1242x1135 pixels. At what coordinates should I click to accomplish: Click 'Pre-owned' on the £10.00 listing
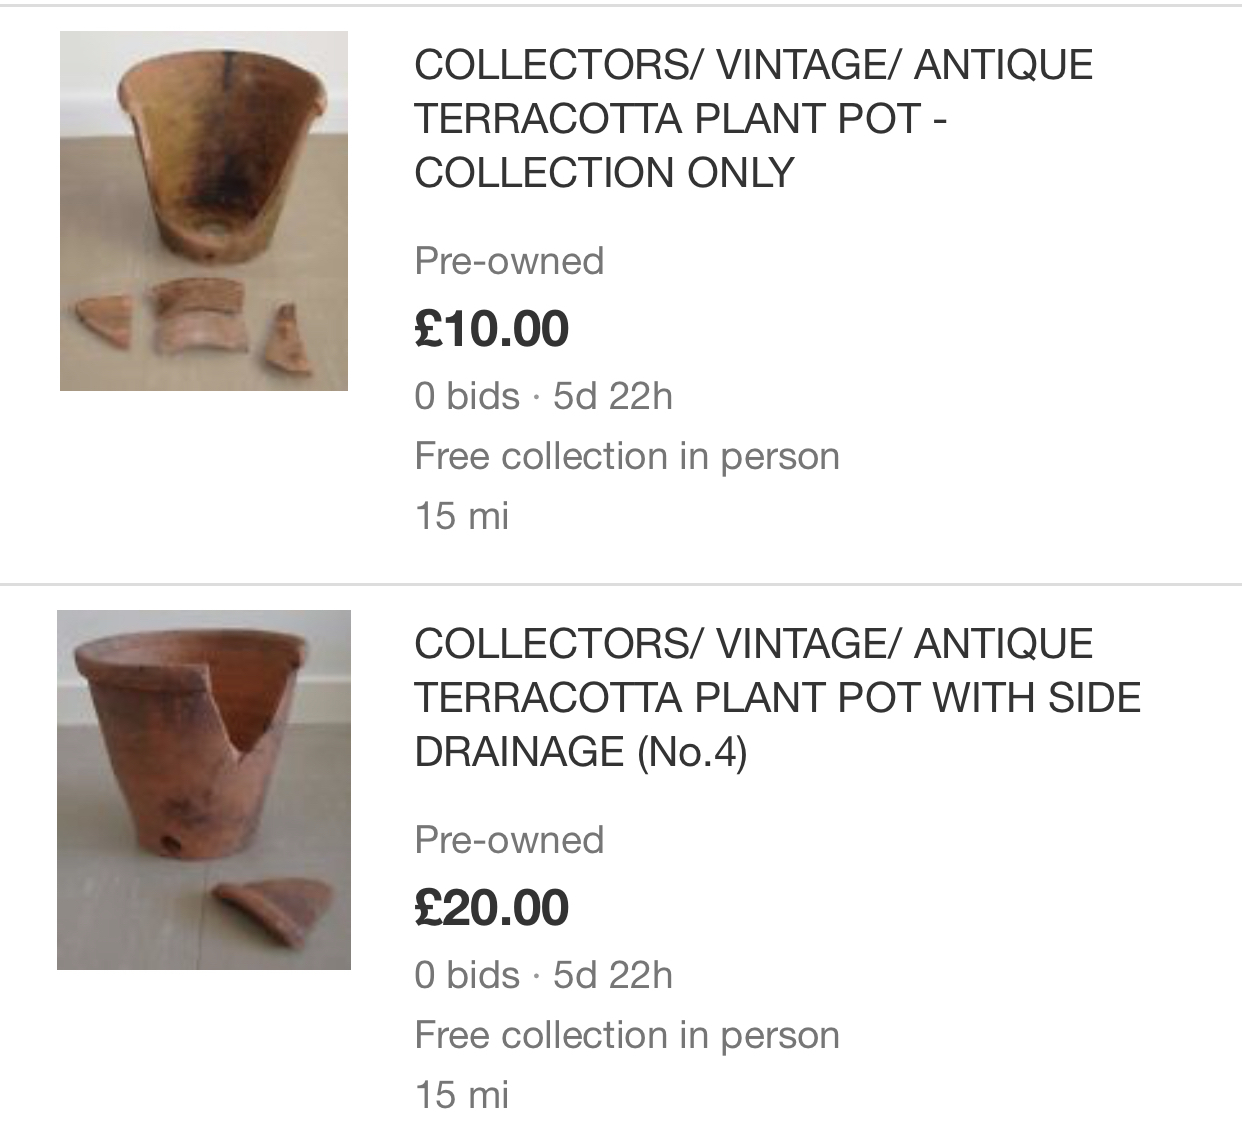509,261
